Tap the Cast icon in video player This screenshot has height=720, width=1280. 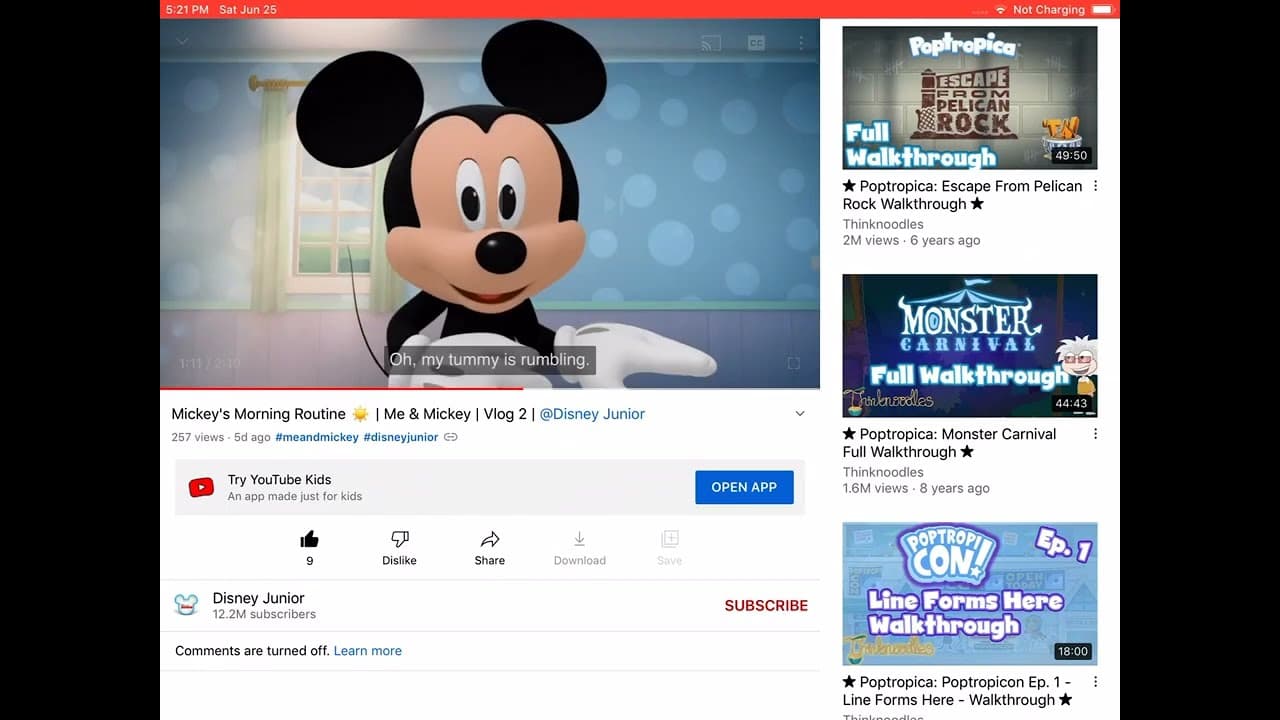pos(711,43)
